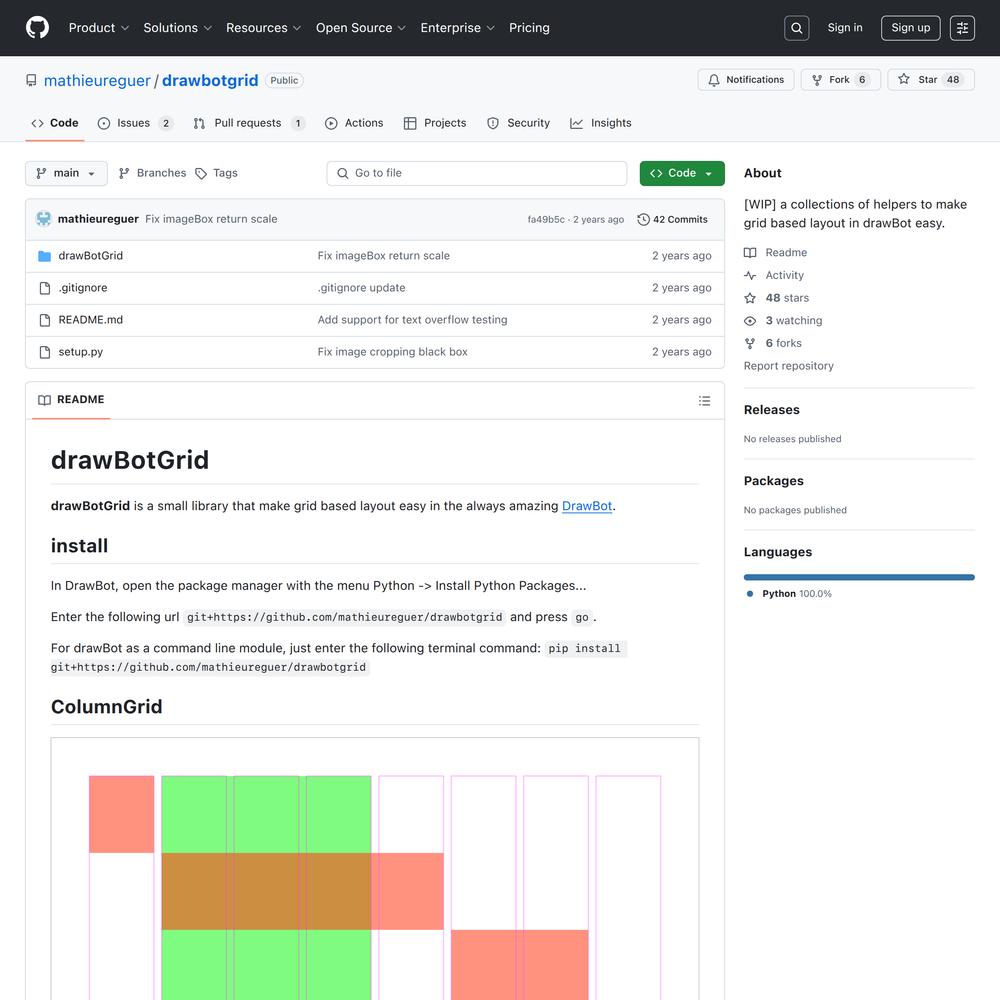
Task: Click the Branches icon
Action: click(x=124, y=173)
